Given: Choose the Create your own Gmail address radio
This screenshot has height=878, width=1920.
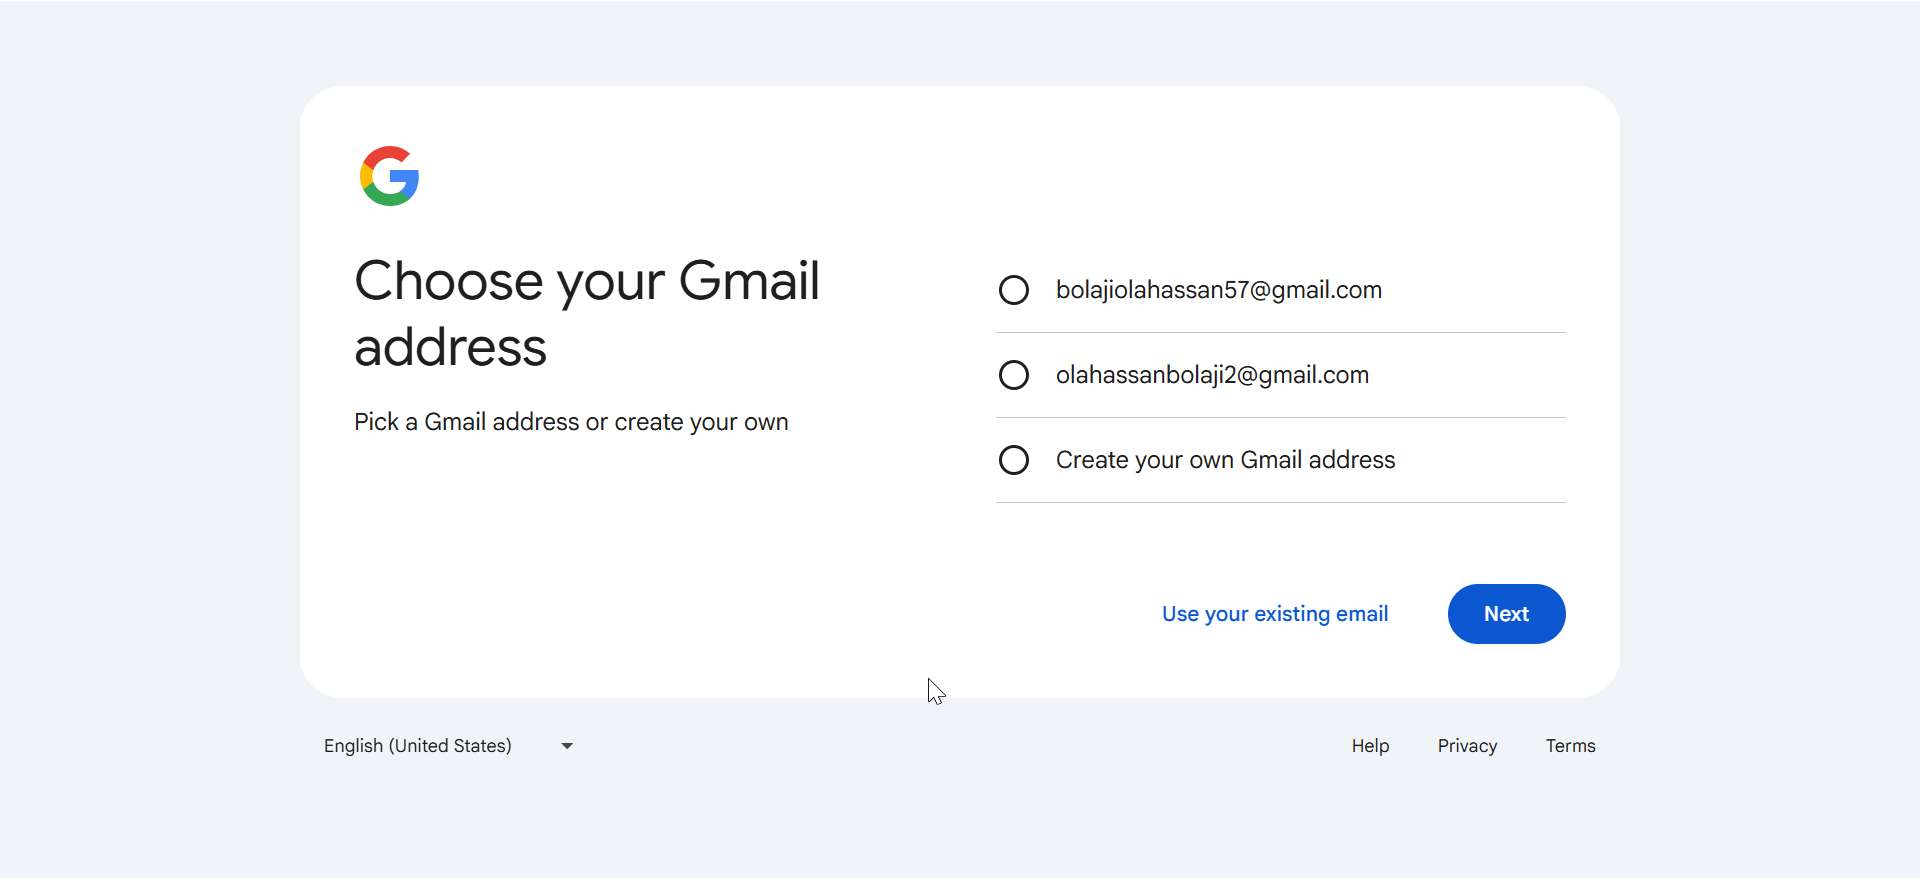Looking at the screenshot, I should [x=1014, y=460].
